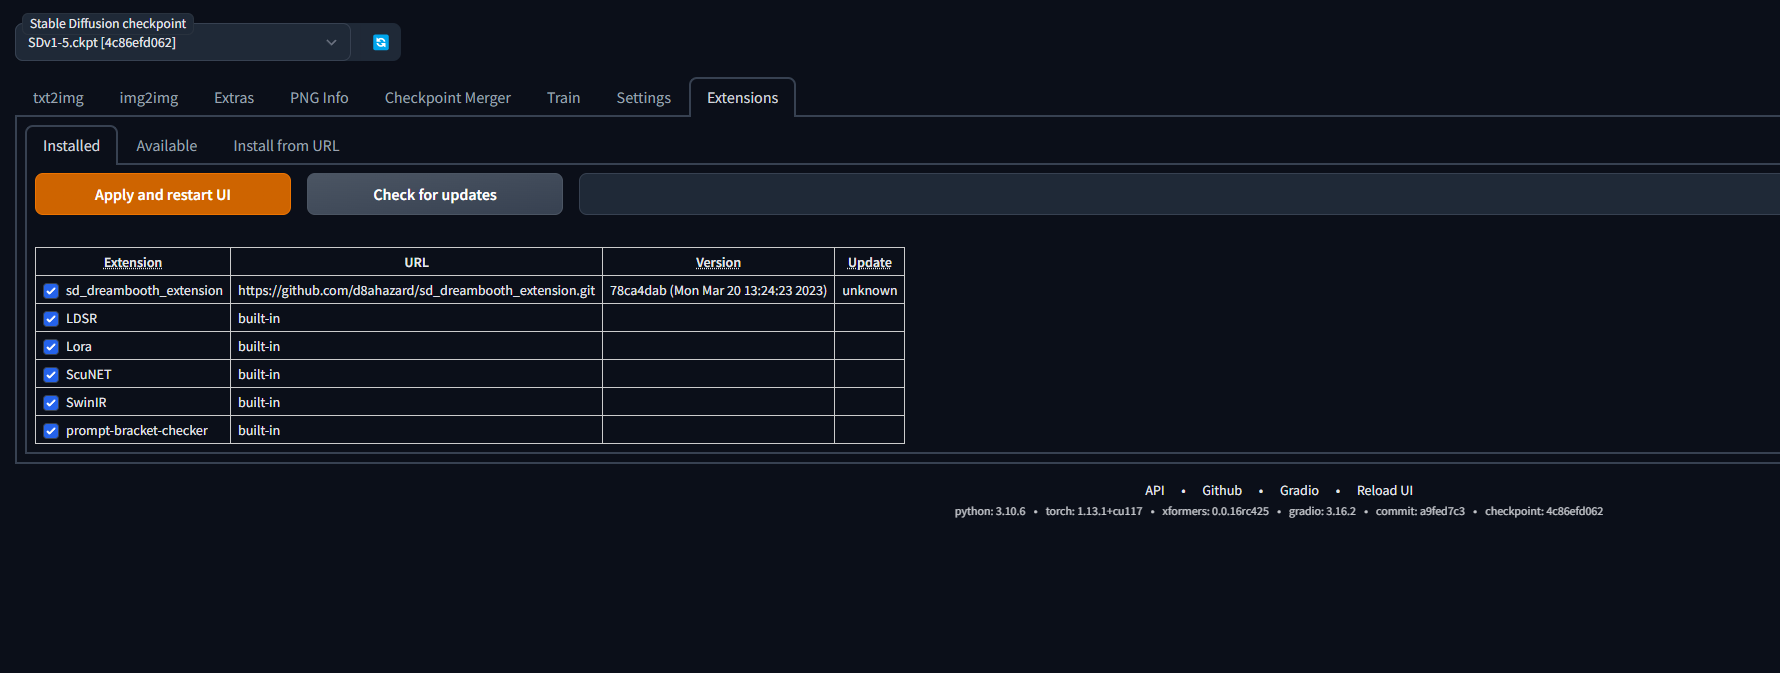Select the Installed sub-tab
Image resolution: width=1780 pixels, height=673 pixels.
click(71, 146)
